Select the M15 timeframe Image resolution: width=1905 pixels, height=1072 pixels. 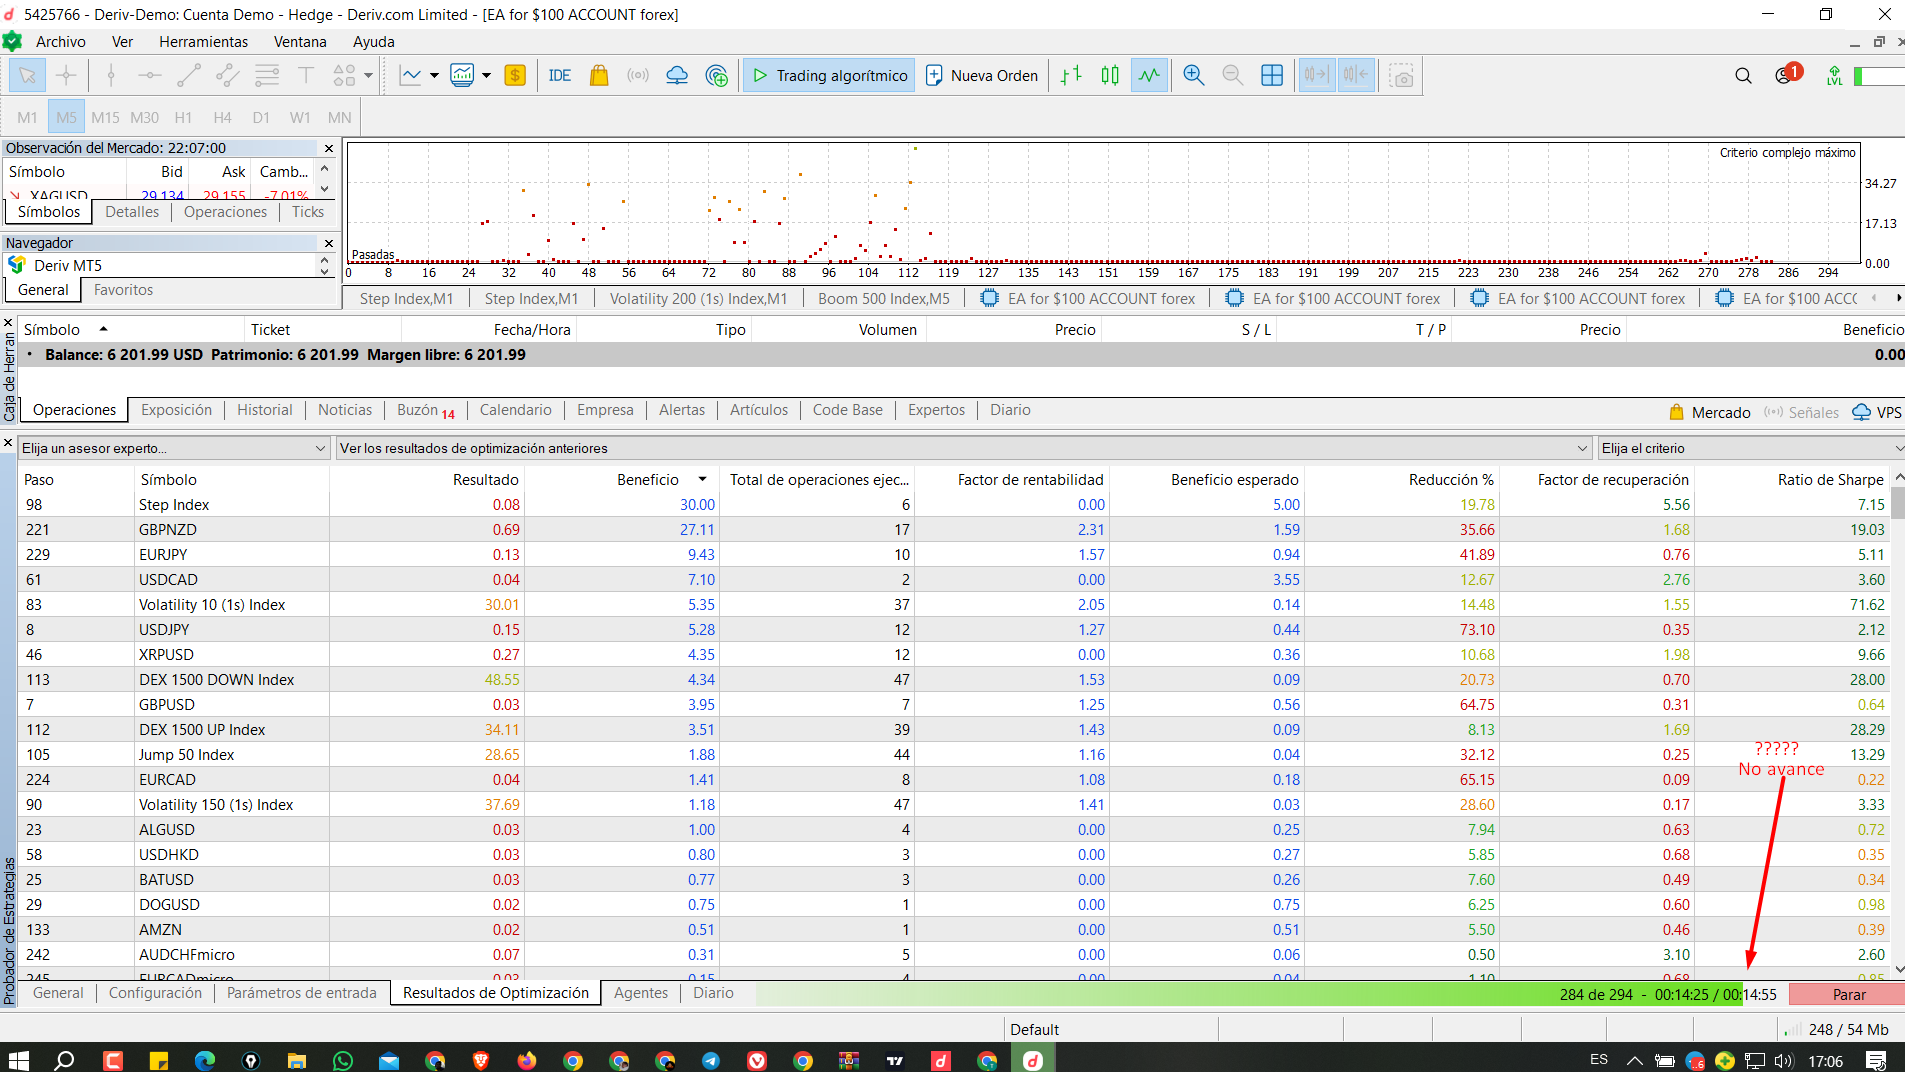[x=105, y=117]
